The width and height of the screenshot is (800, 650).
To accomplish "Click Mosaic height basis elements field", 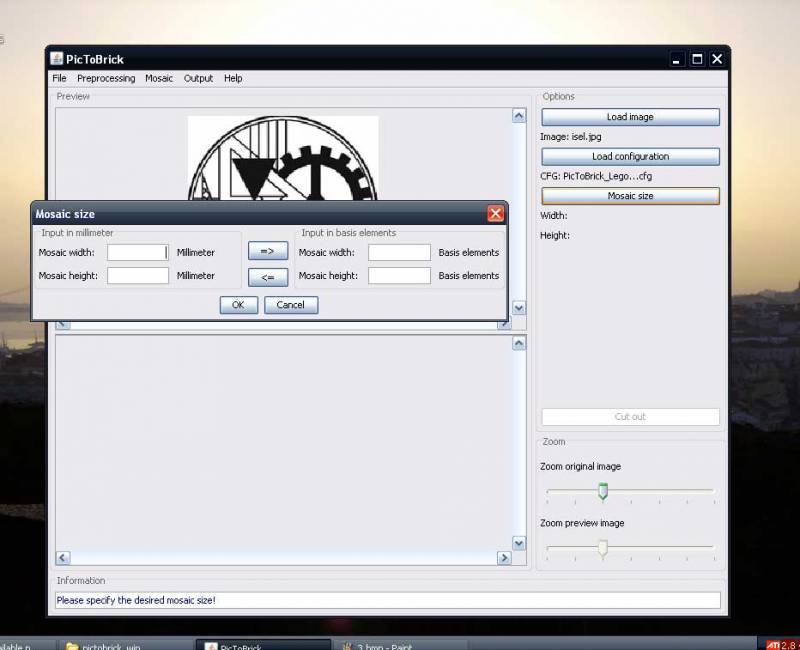I will point(399,276).
